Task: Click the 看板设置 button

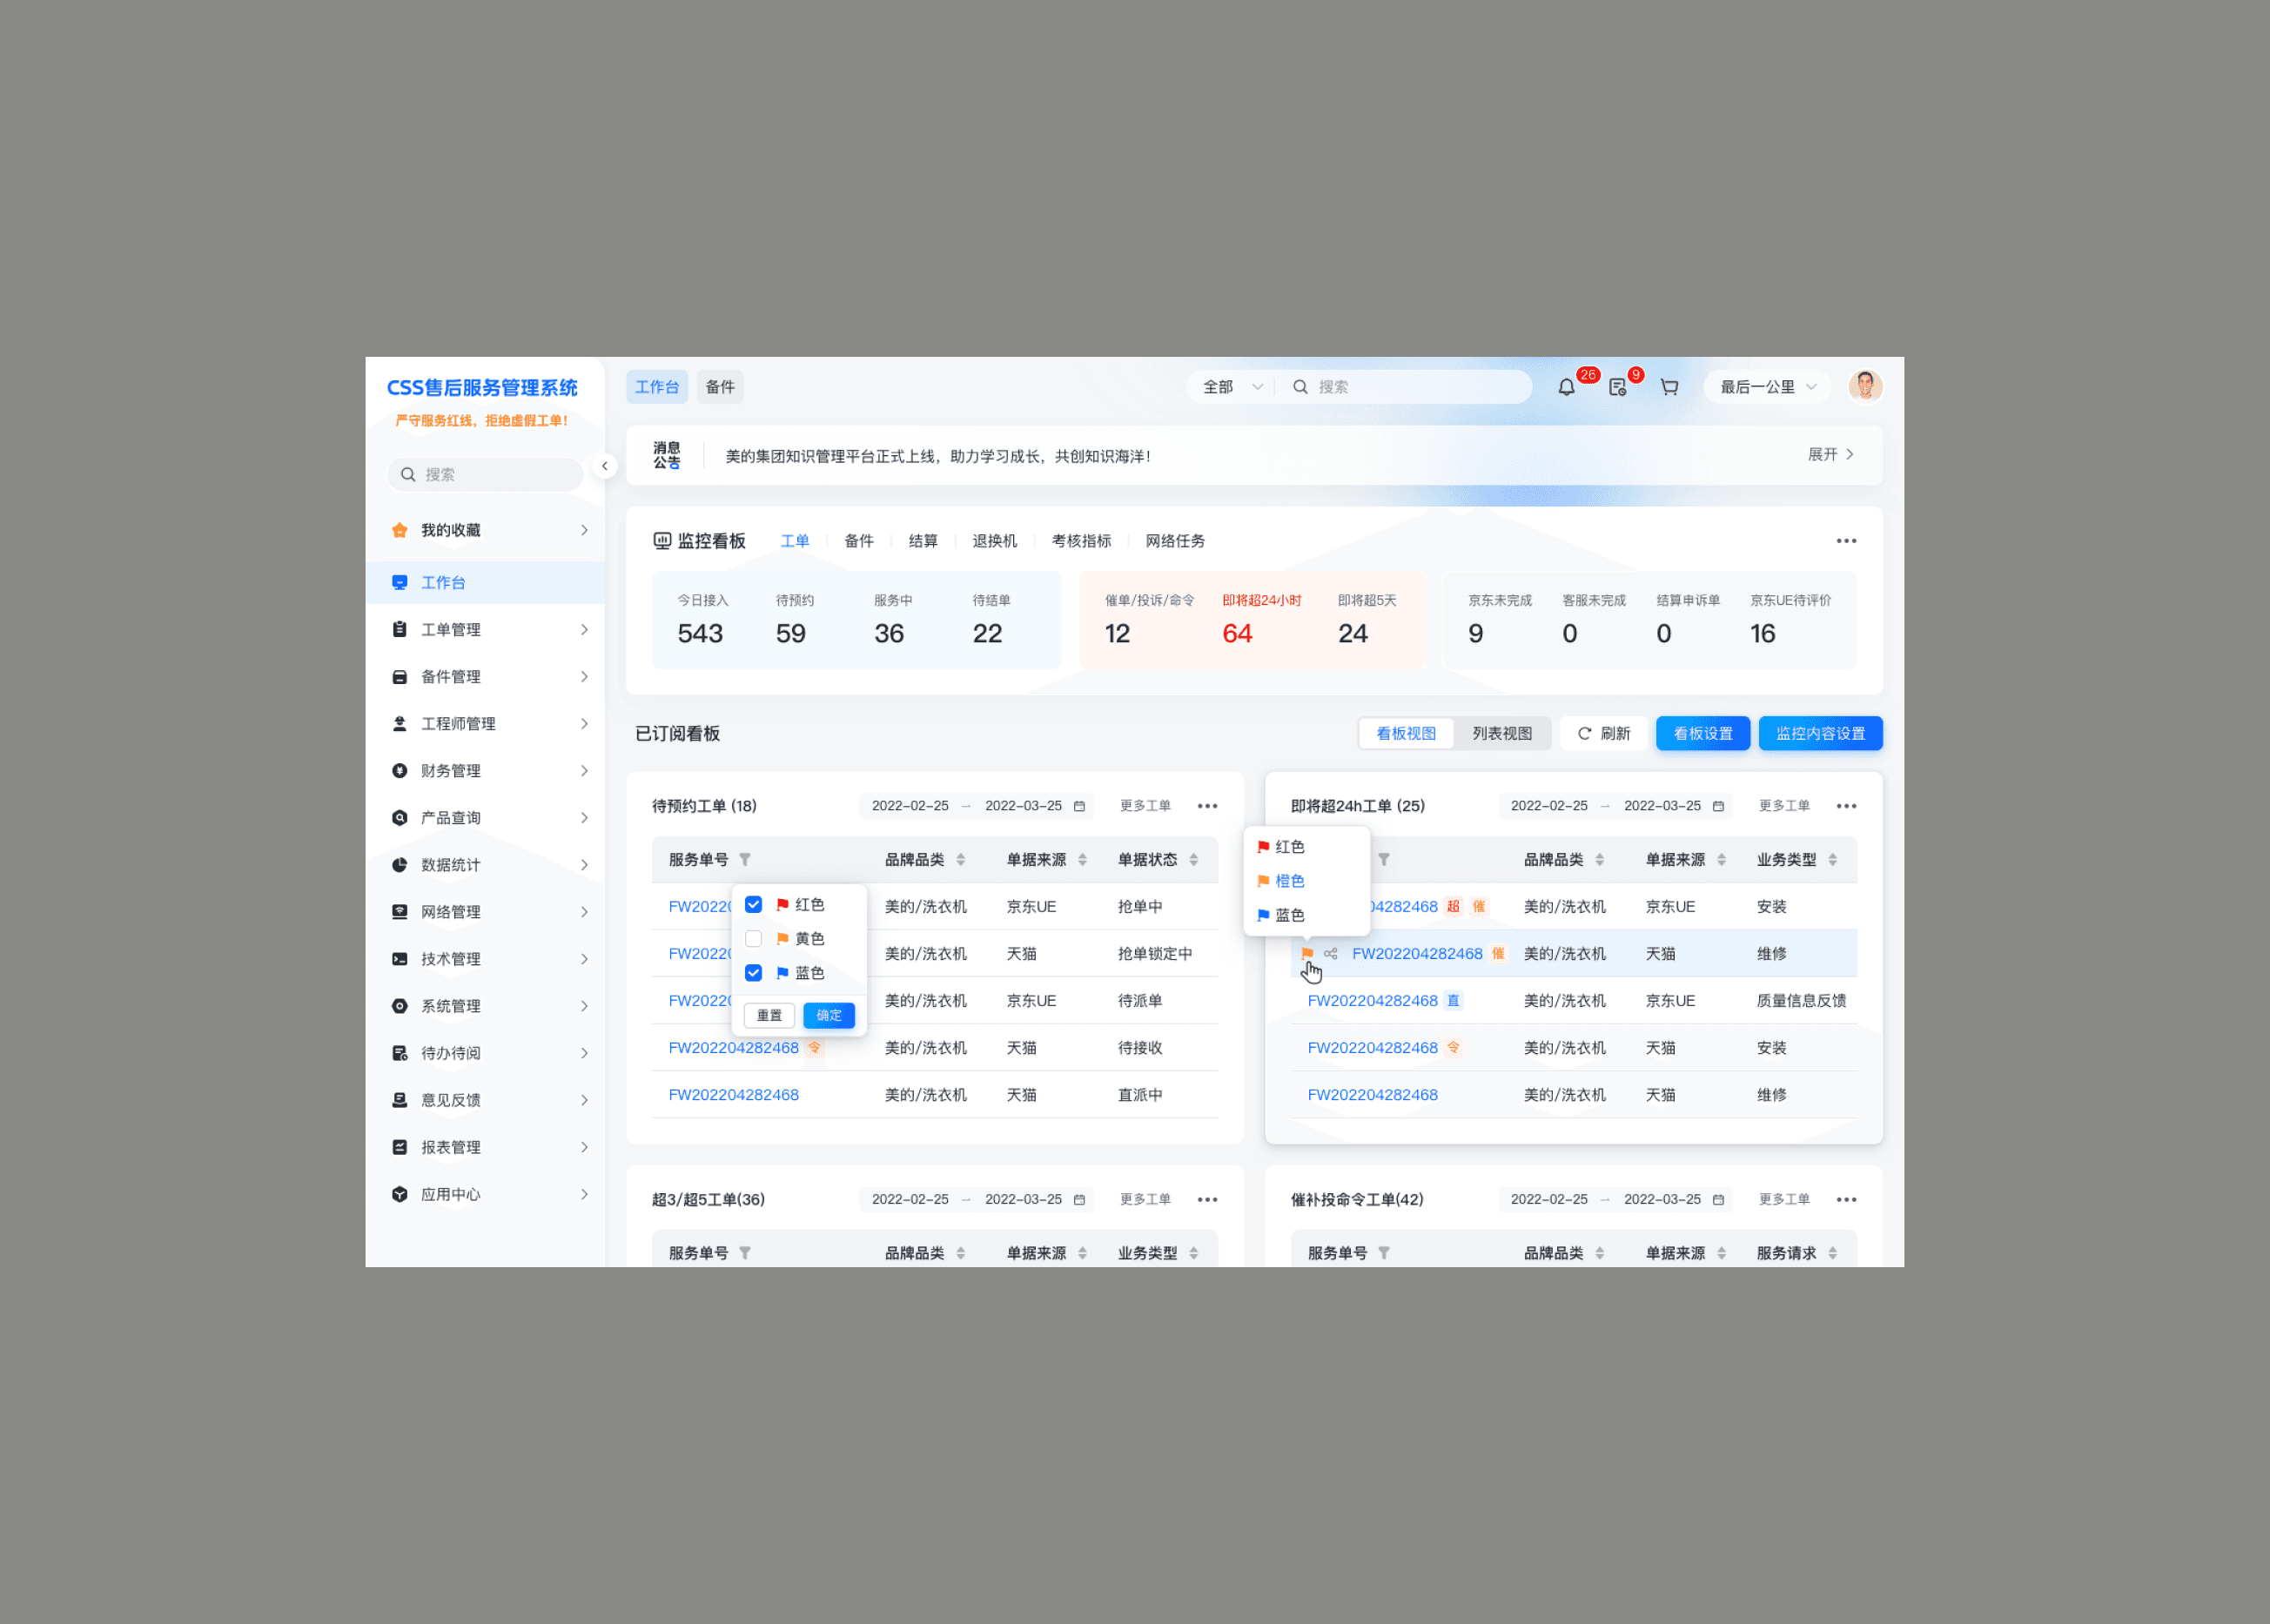Action: click(1702, 734)
